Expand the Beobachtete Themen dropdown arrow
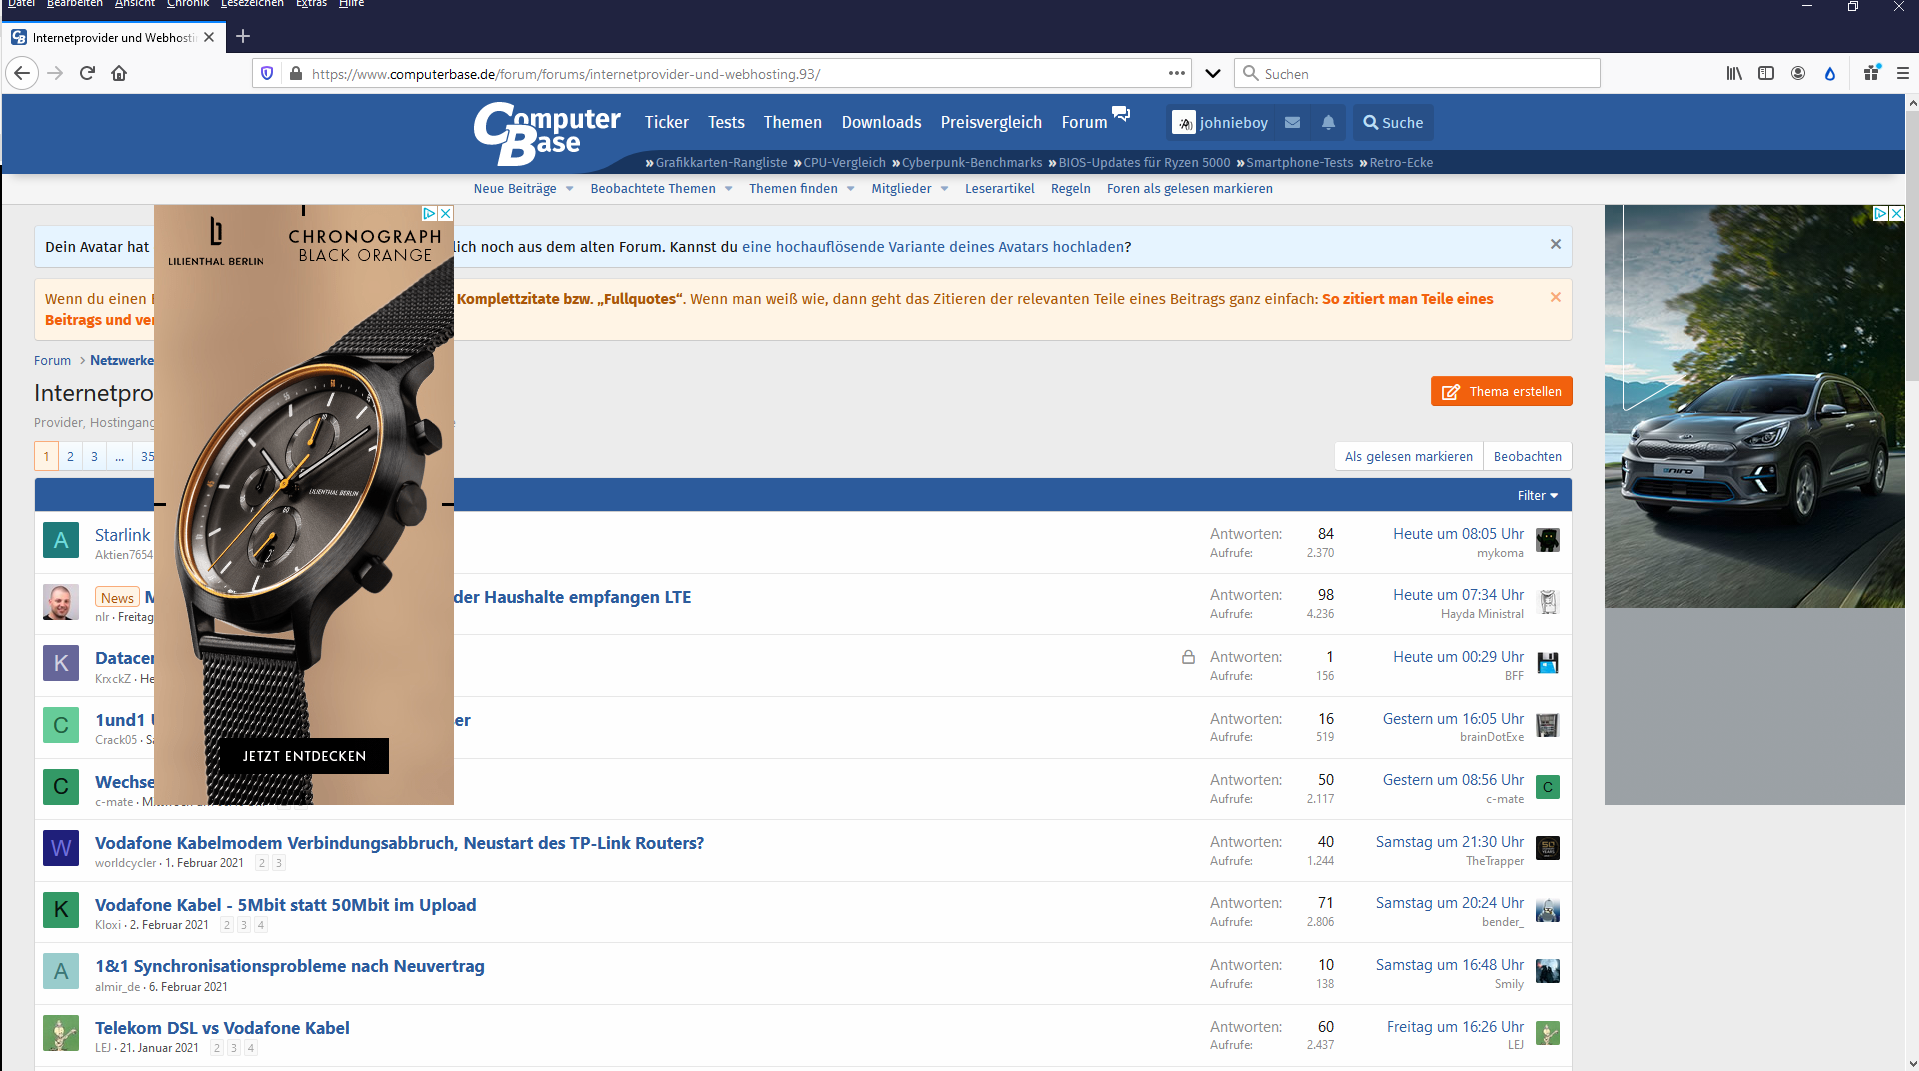The width and height of the screenshot is (1919, 1071). point(729,188)
